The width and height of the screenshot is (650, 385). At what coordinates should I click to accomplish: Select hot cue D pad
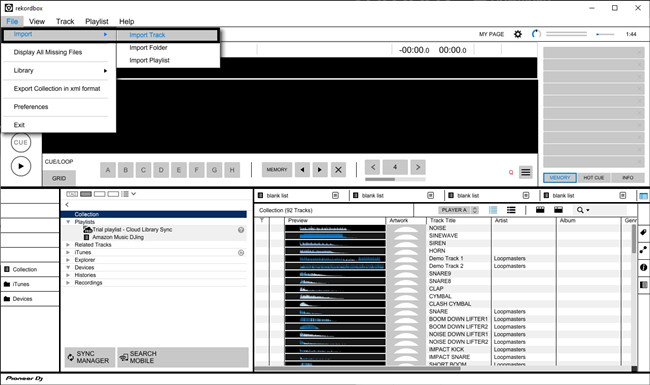161,170
